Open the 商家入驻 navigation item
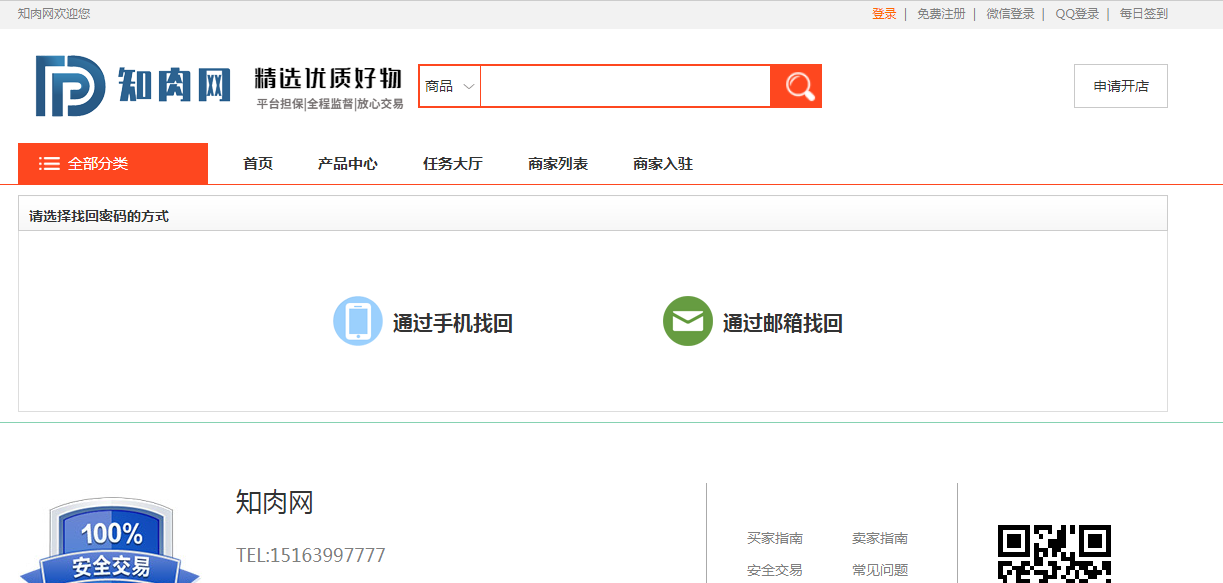The image size is (1223, 583). pos(663,164)
